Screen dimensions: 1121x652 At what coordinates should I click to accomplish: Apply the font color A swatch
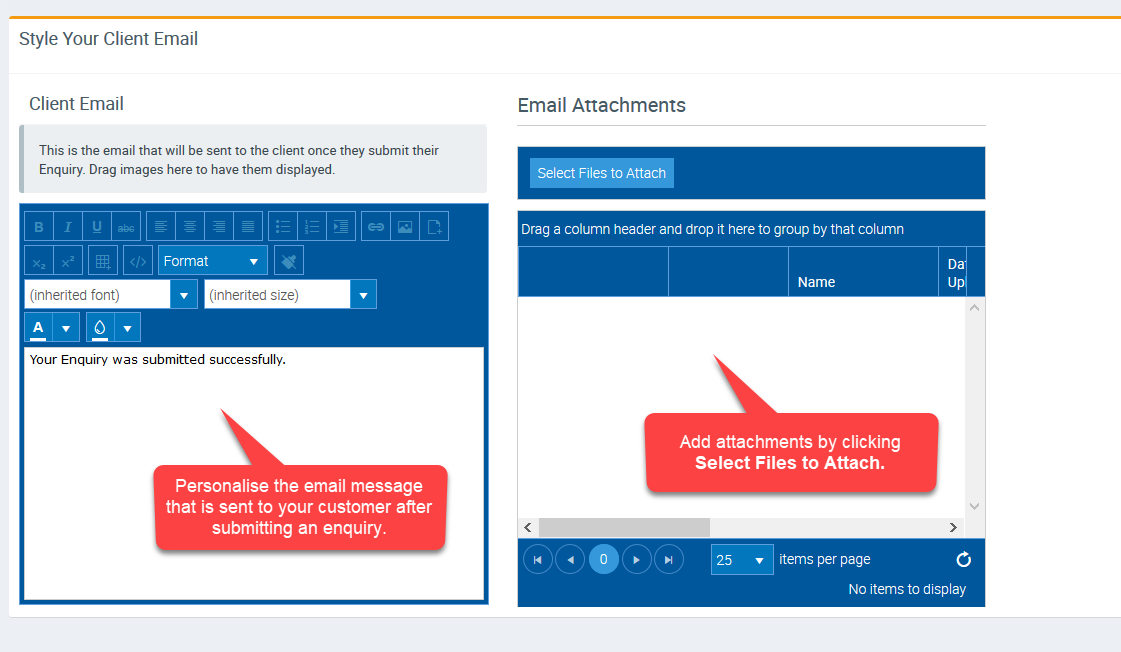pos(39,328)
